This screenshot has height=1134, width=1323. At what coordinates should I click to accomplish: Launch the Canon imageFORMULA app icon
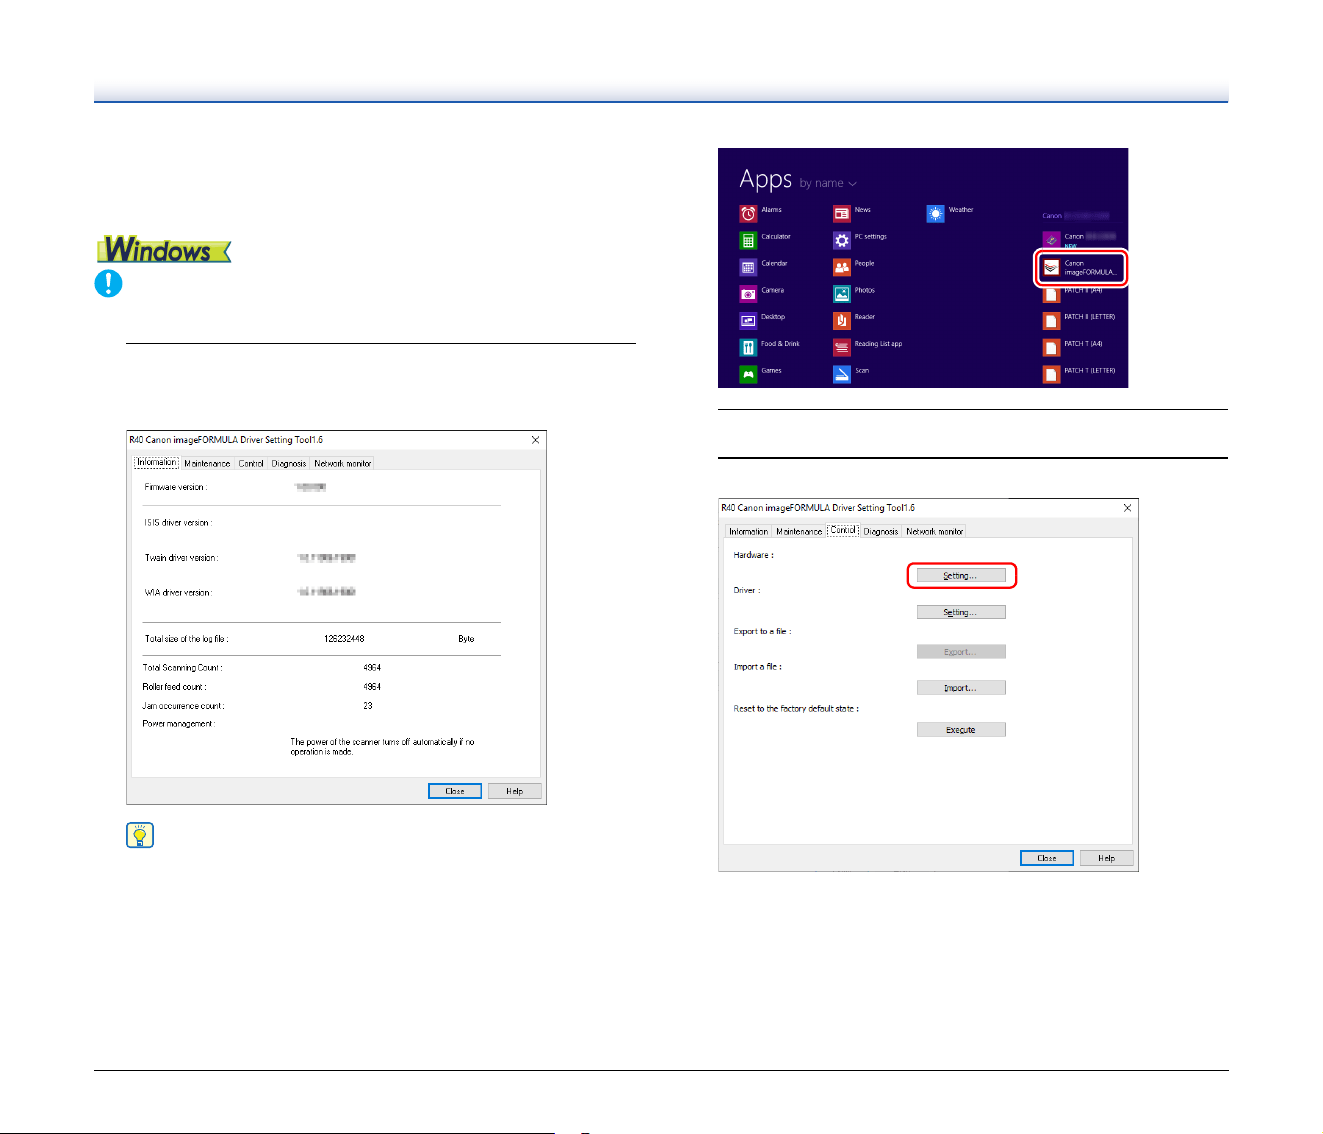coord(1051,268)
